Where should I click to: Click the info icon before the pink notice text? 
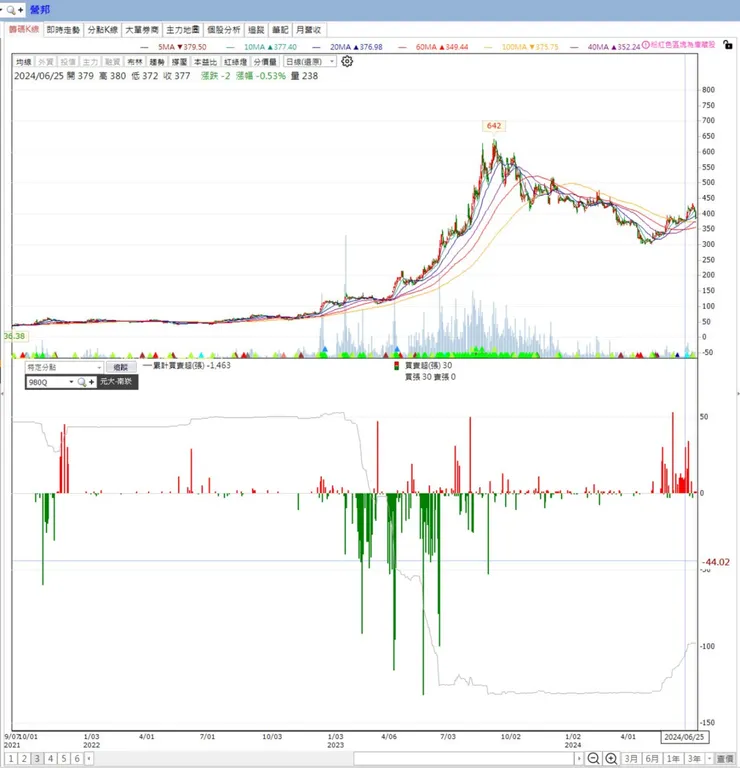tap(645, 45)
